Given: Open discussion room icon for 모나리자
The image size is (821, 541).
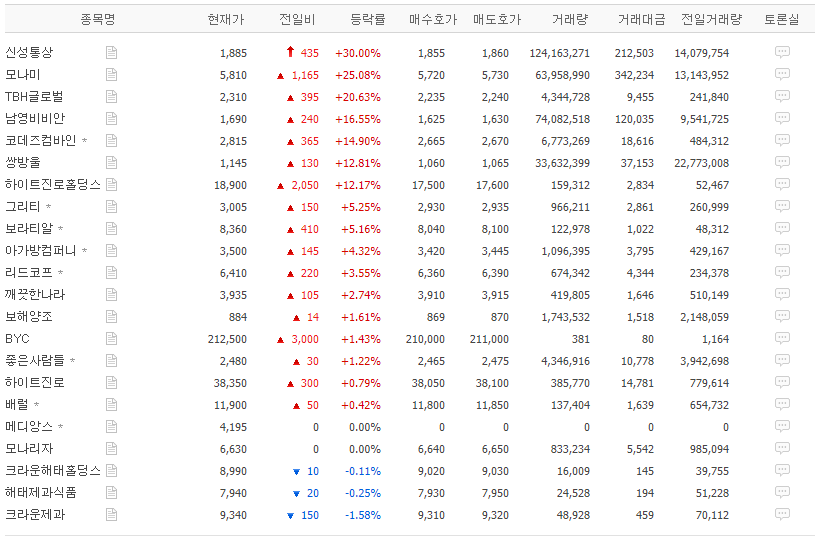Looking at the screenshot, I should [782, 448].
